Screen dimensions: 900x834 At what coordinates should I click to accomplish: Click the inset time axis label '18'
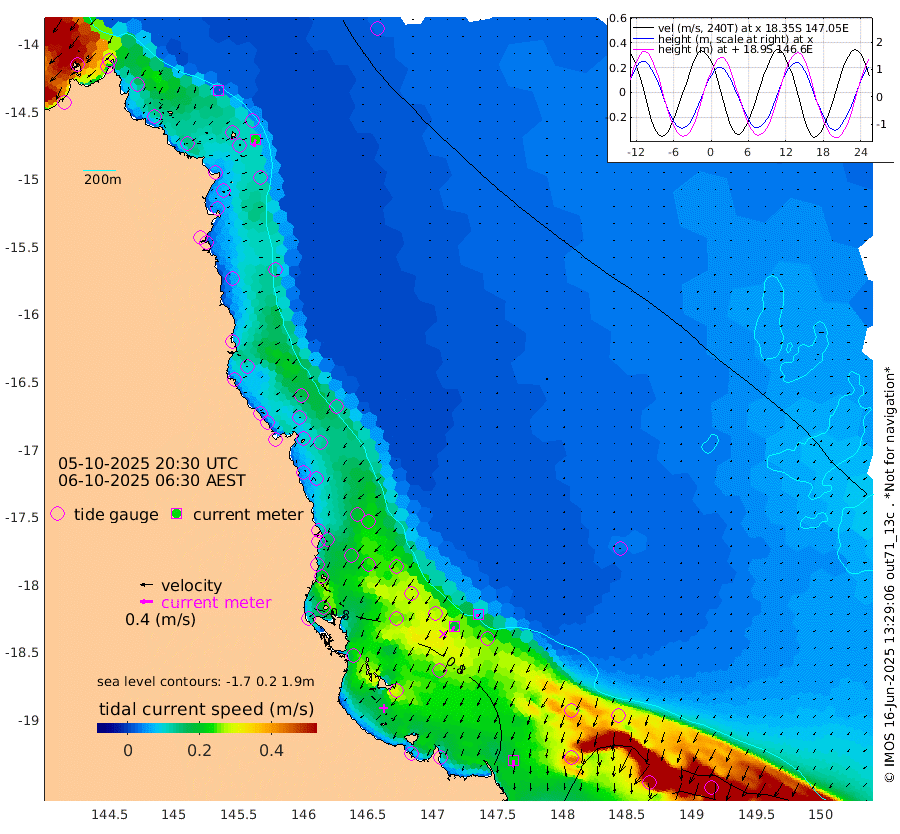823,152
